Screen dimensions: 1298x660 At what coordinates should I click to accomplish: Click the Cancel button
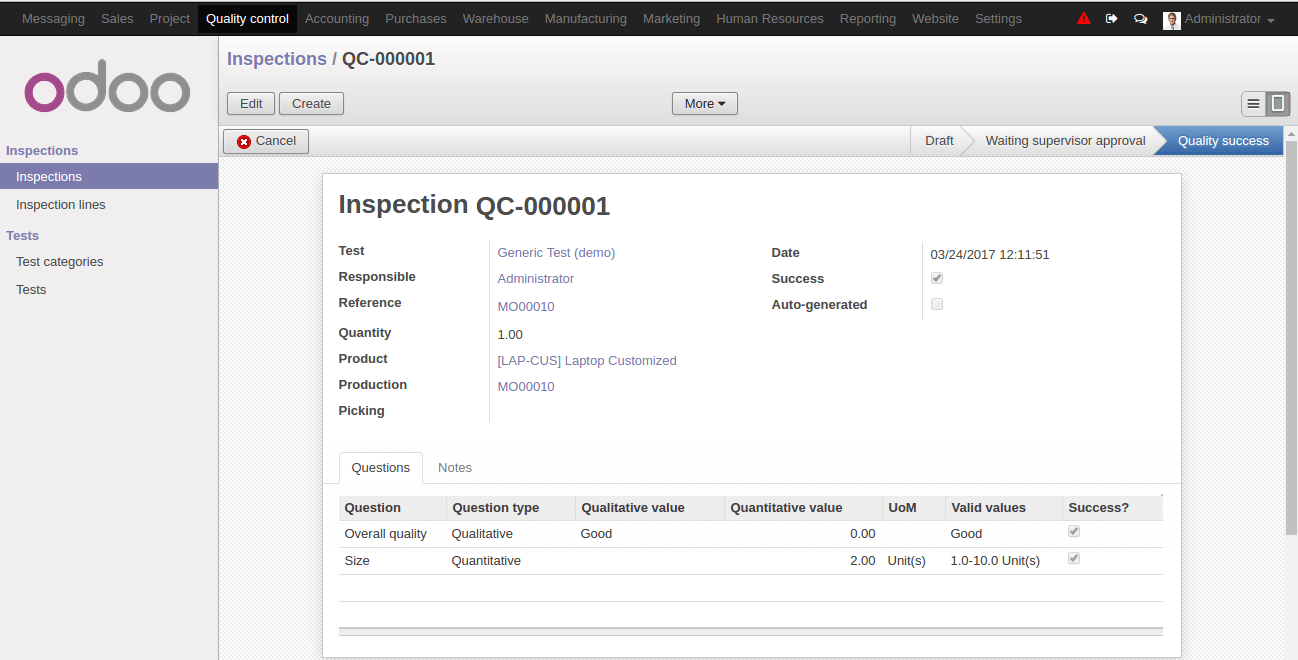click(x=266, y=141)
